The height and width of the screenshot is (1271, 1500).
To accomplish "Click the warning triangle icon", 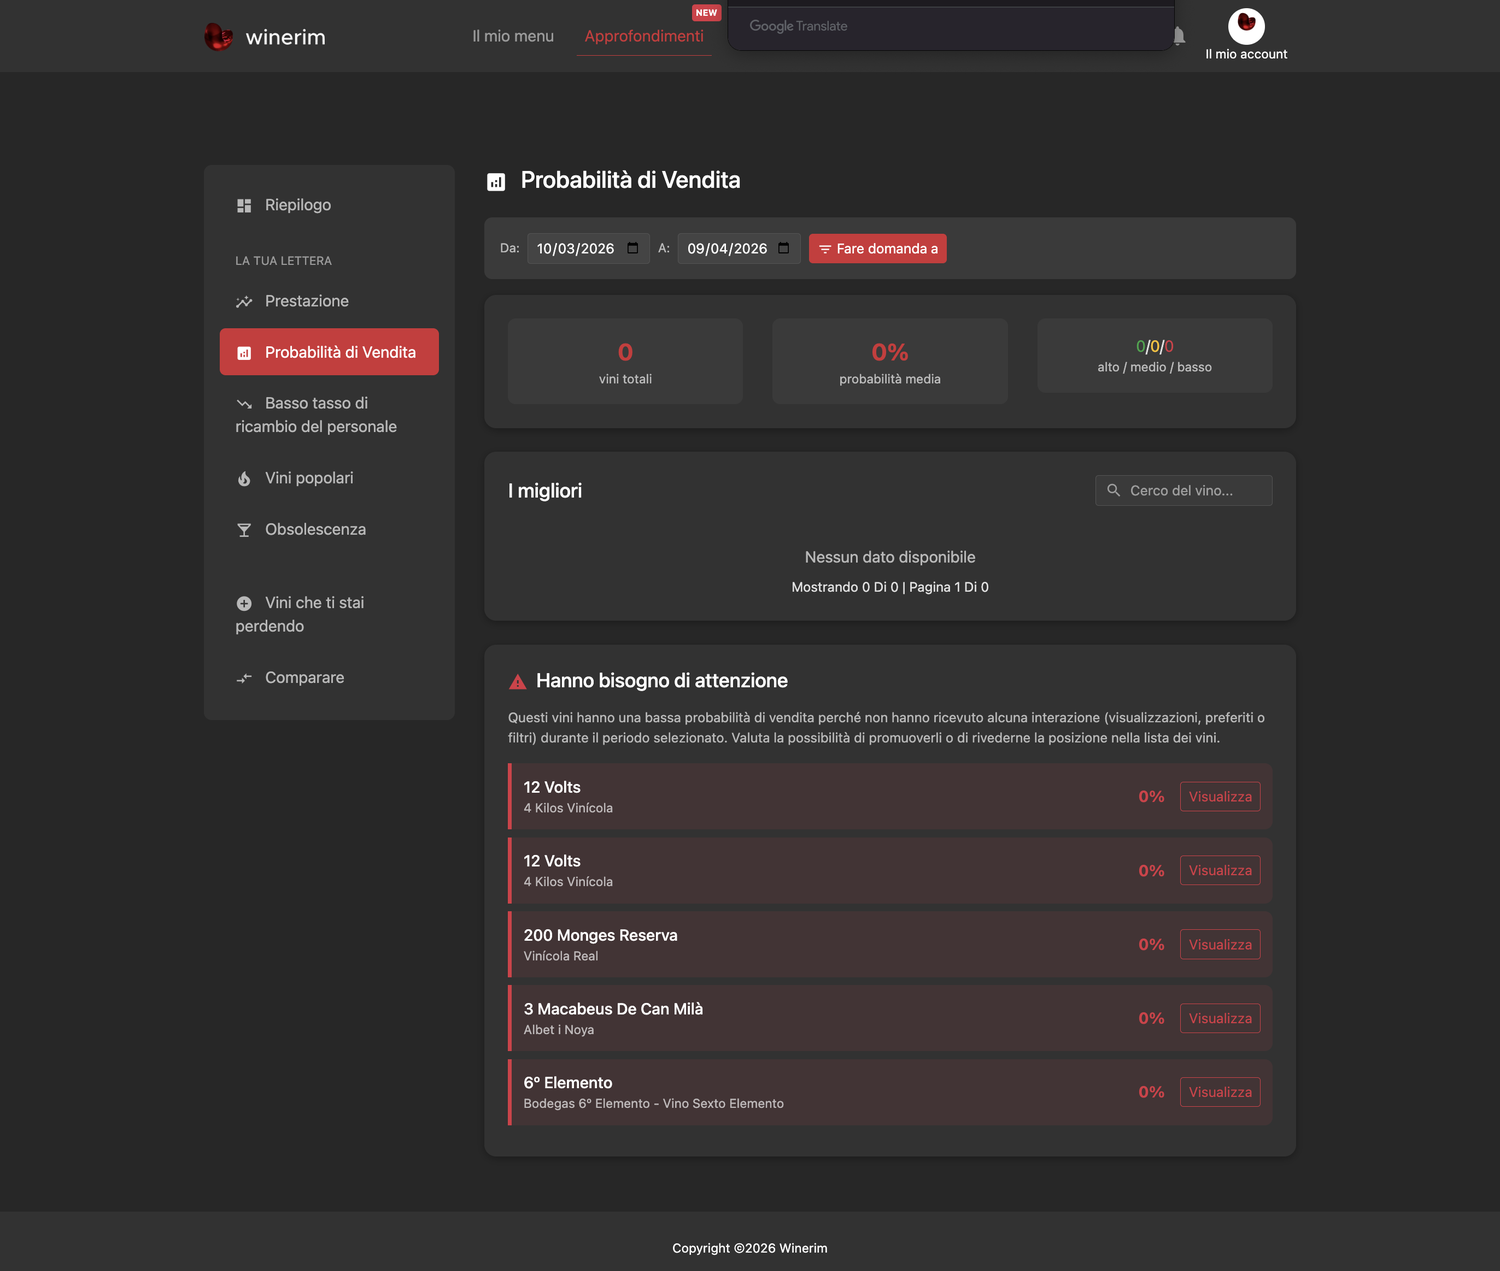I will (x=518, y=682).
